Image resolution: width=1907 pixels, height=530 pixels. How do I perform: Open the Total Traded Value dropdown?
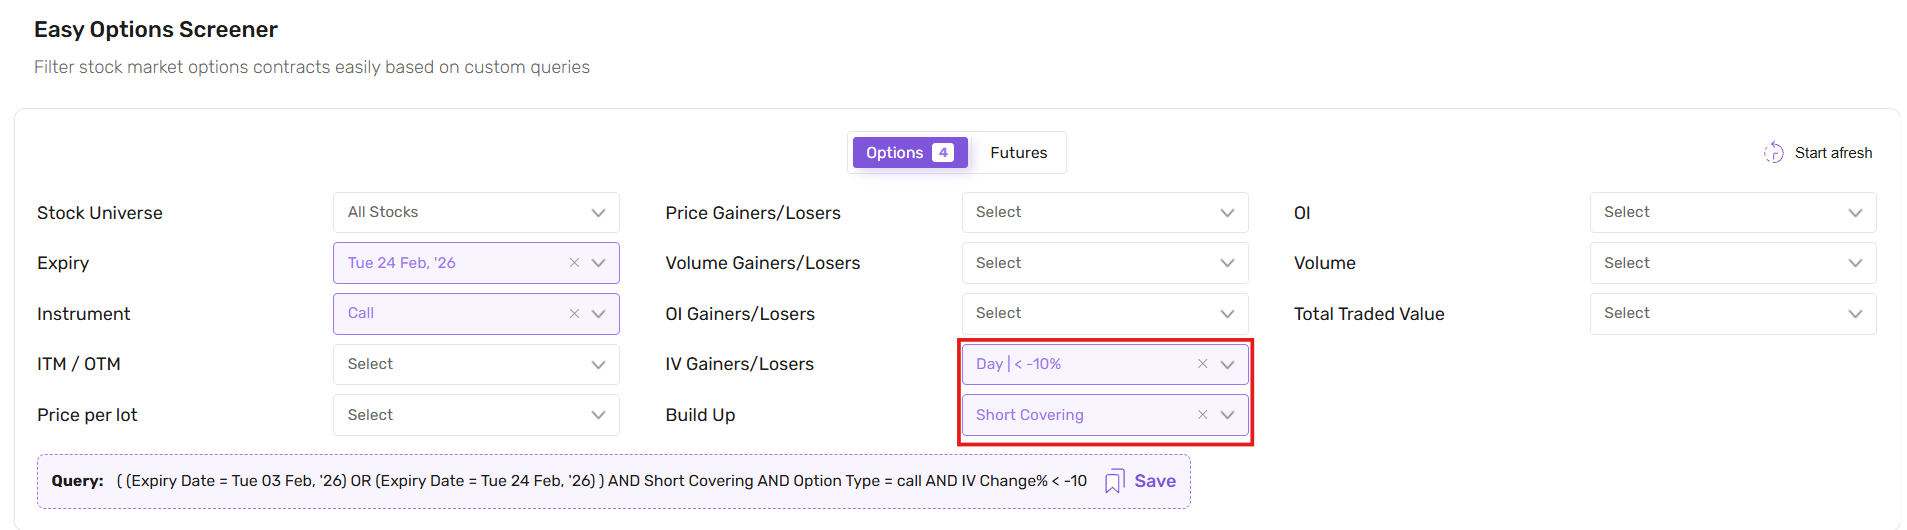point(1732,314)
